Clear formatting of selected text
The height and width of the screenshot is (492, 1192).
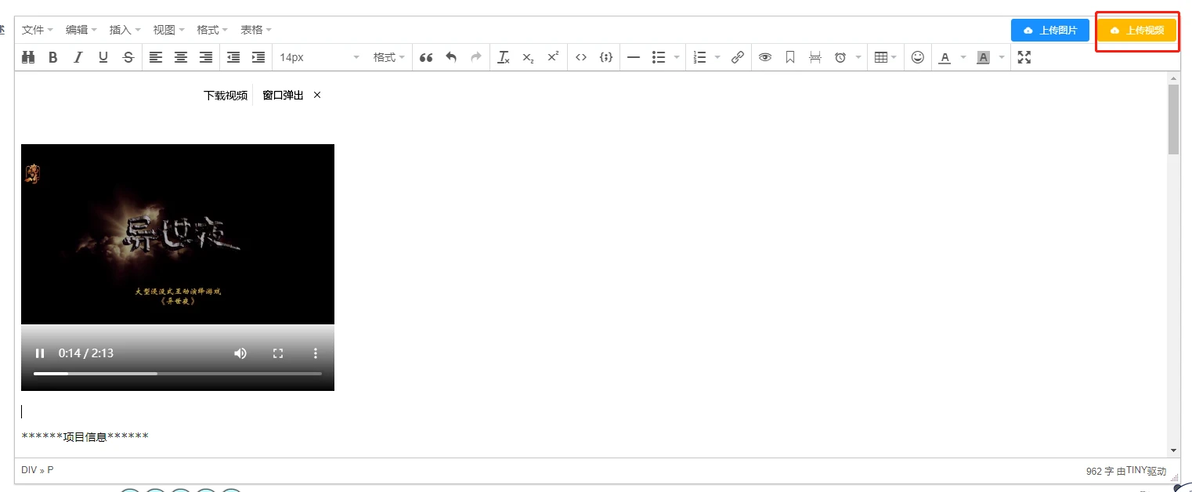[503, 57]
